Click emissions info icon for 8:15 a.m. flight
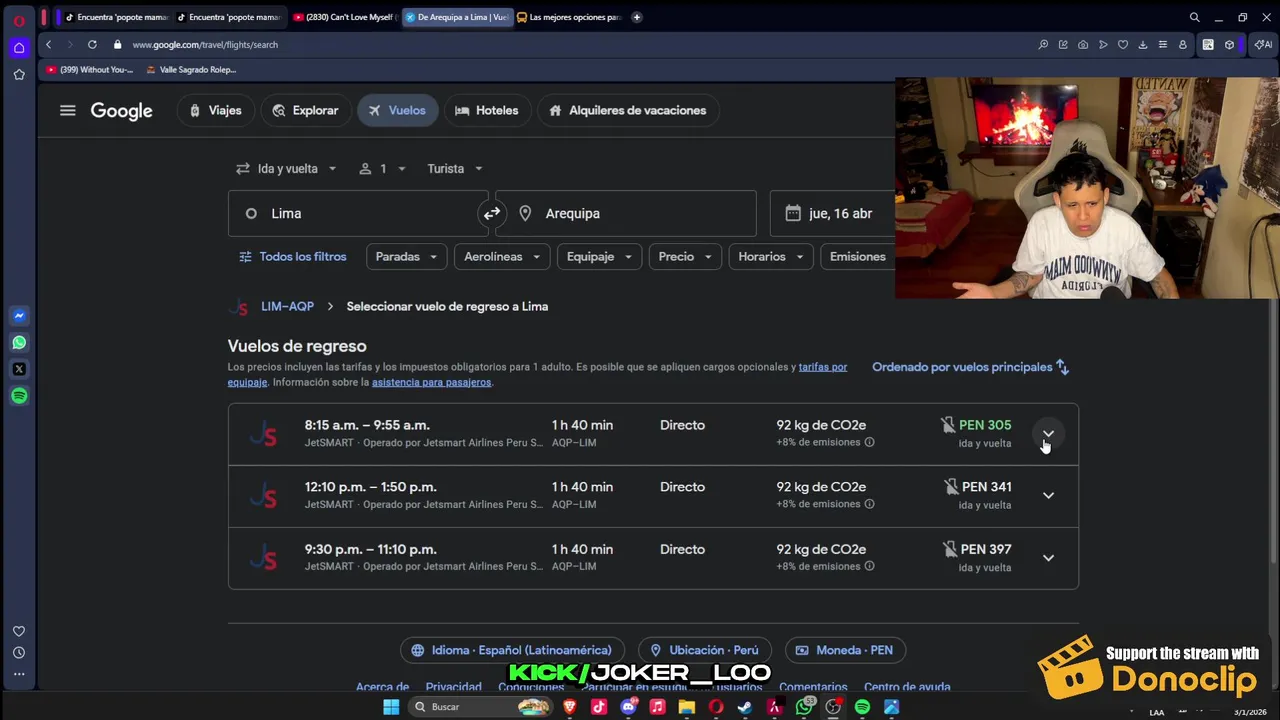Screen dimensions: 1280x720 (x=869, y=442)
